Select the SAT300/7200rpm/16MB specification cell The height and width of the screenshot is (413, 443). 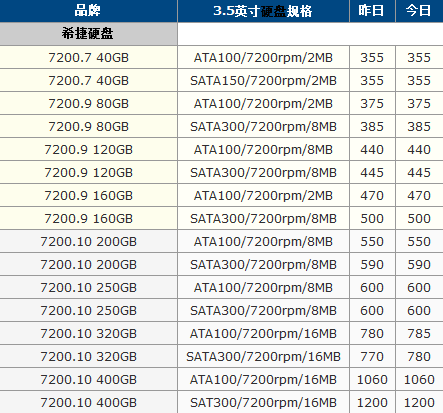pos(263,402)
